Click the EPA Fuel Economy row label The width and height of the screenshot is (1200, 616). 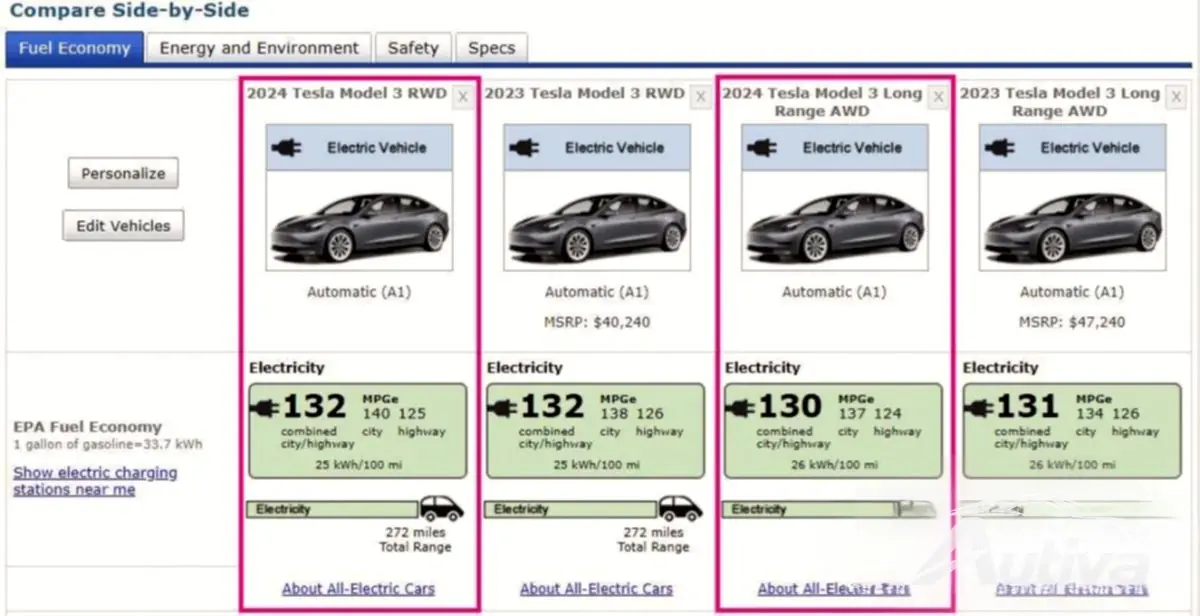pos(87,427)
